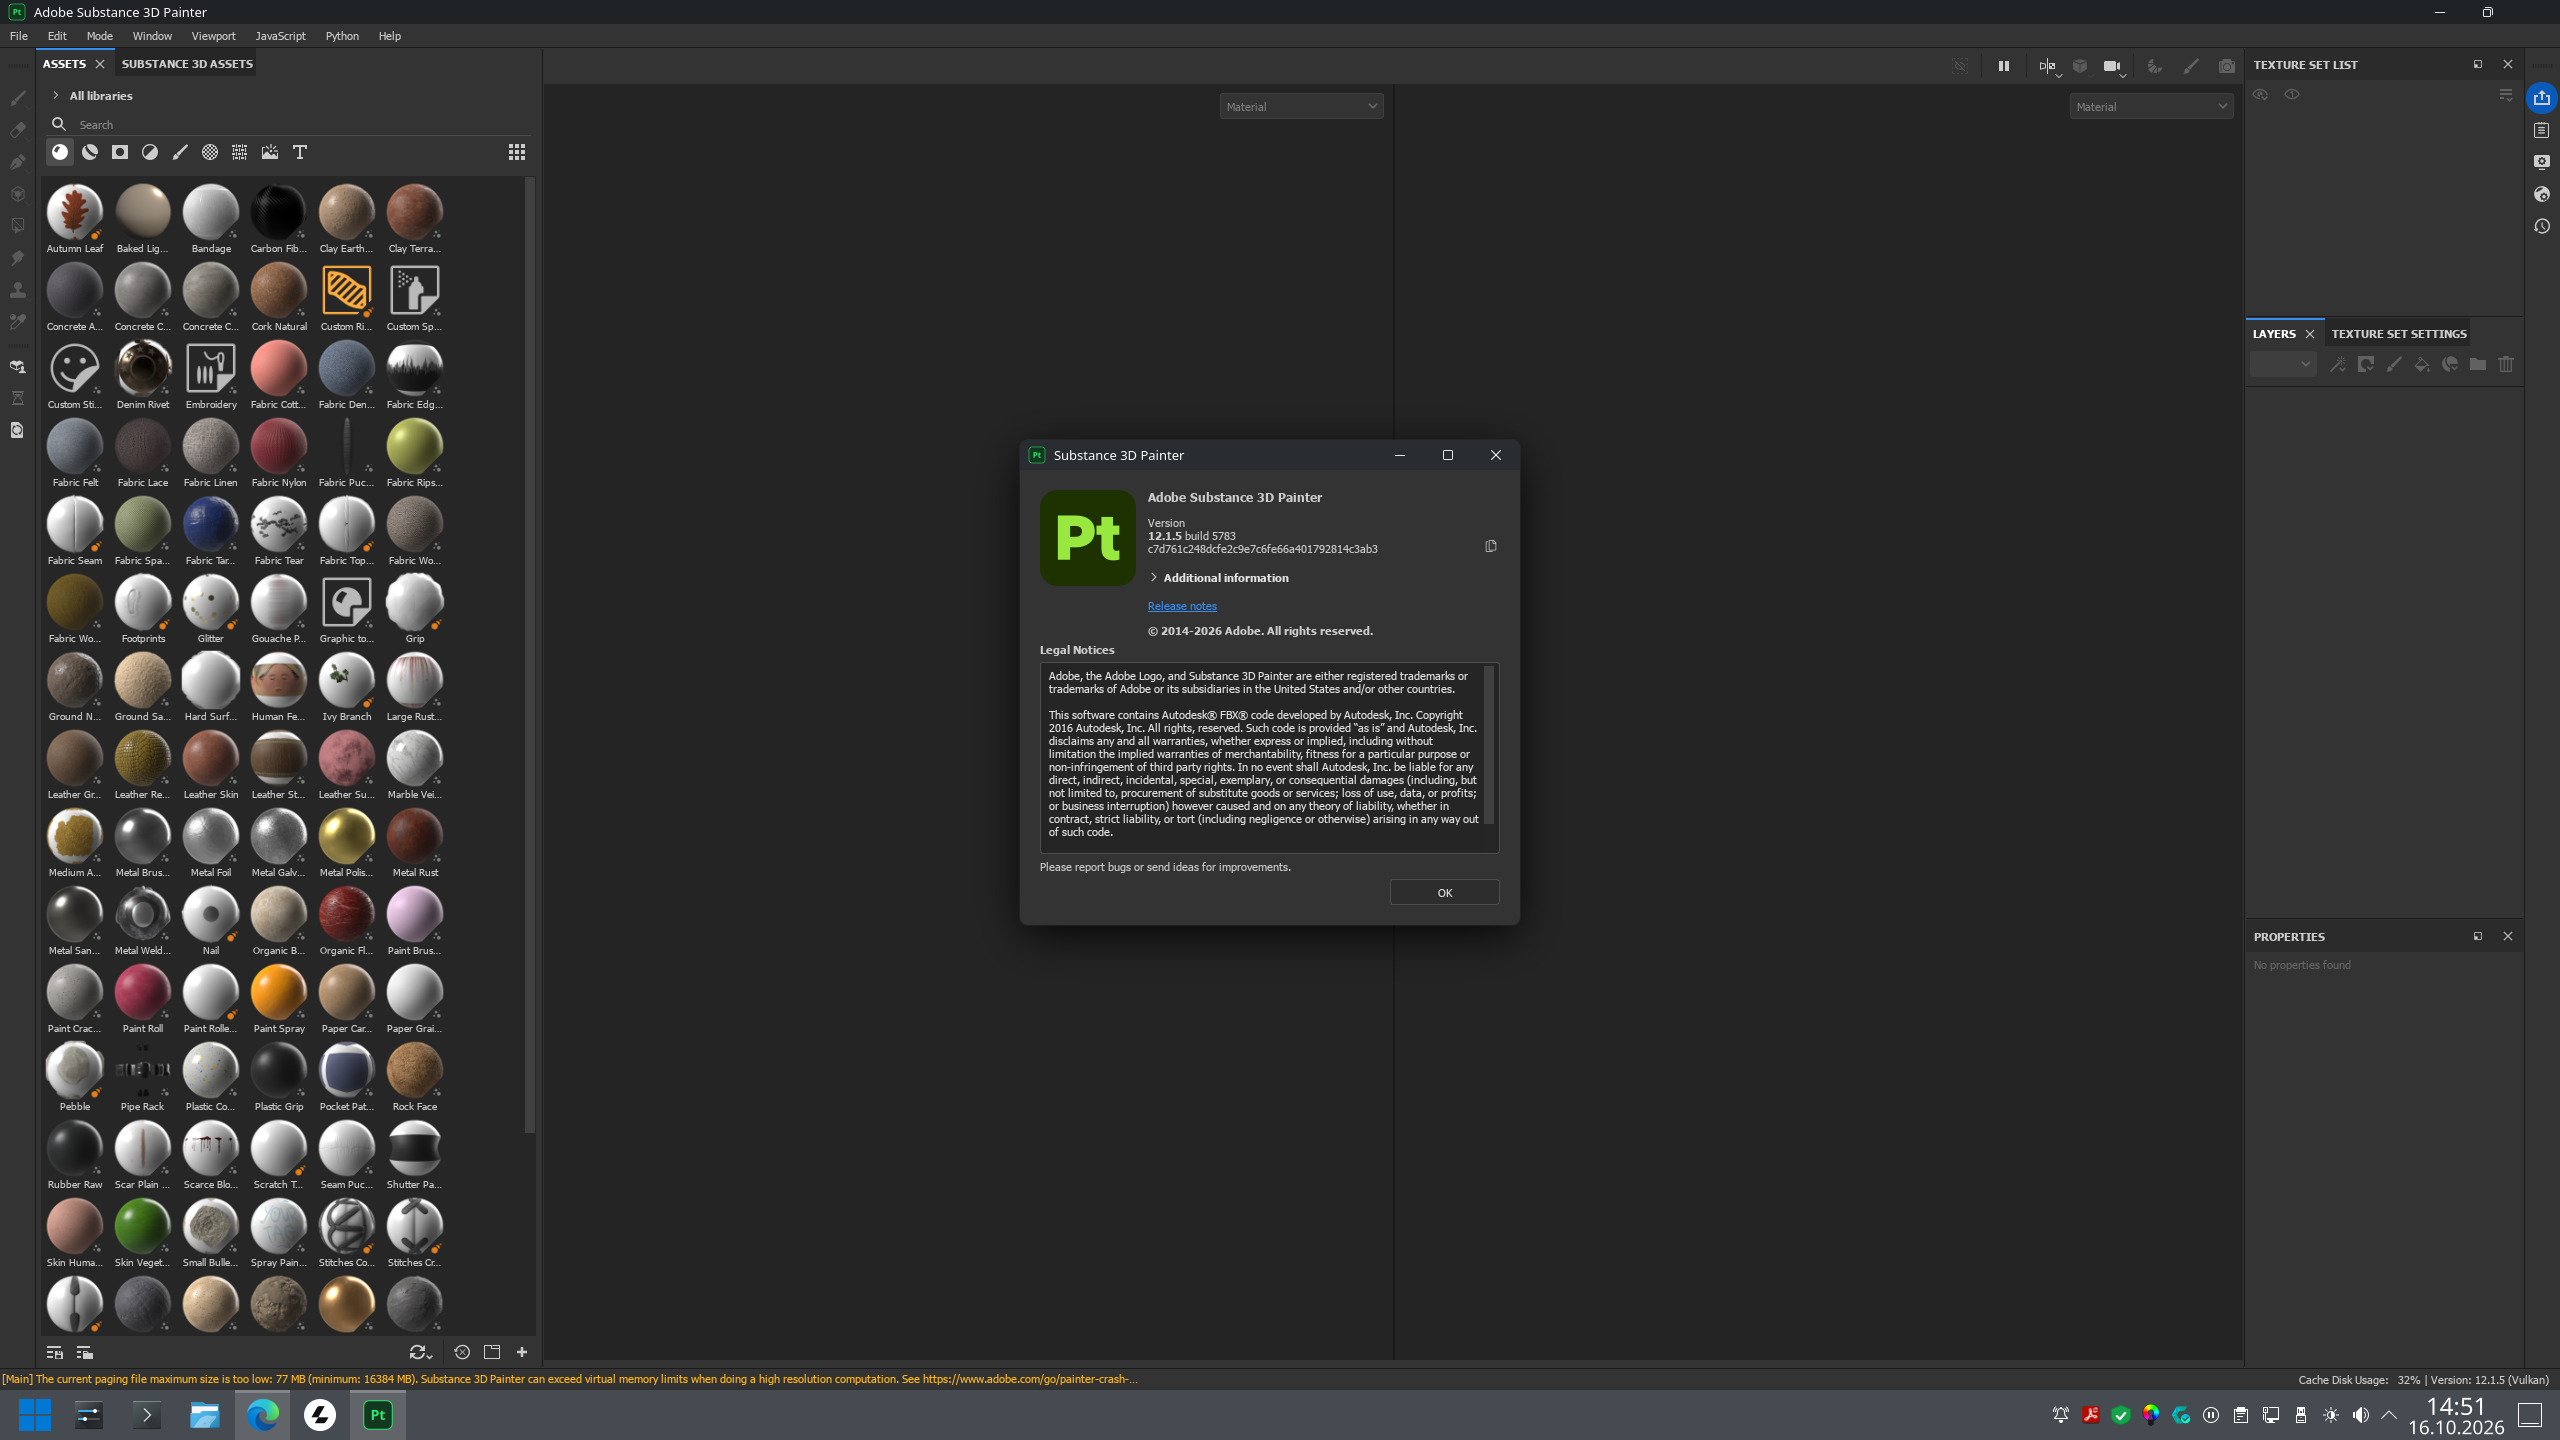Open Texture Set List settings menu icon

pyautogui.click(x=2506, y=95)
